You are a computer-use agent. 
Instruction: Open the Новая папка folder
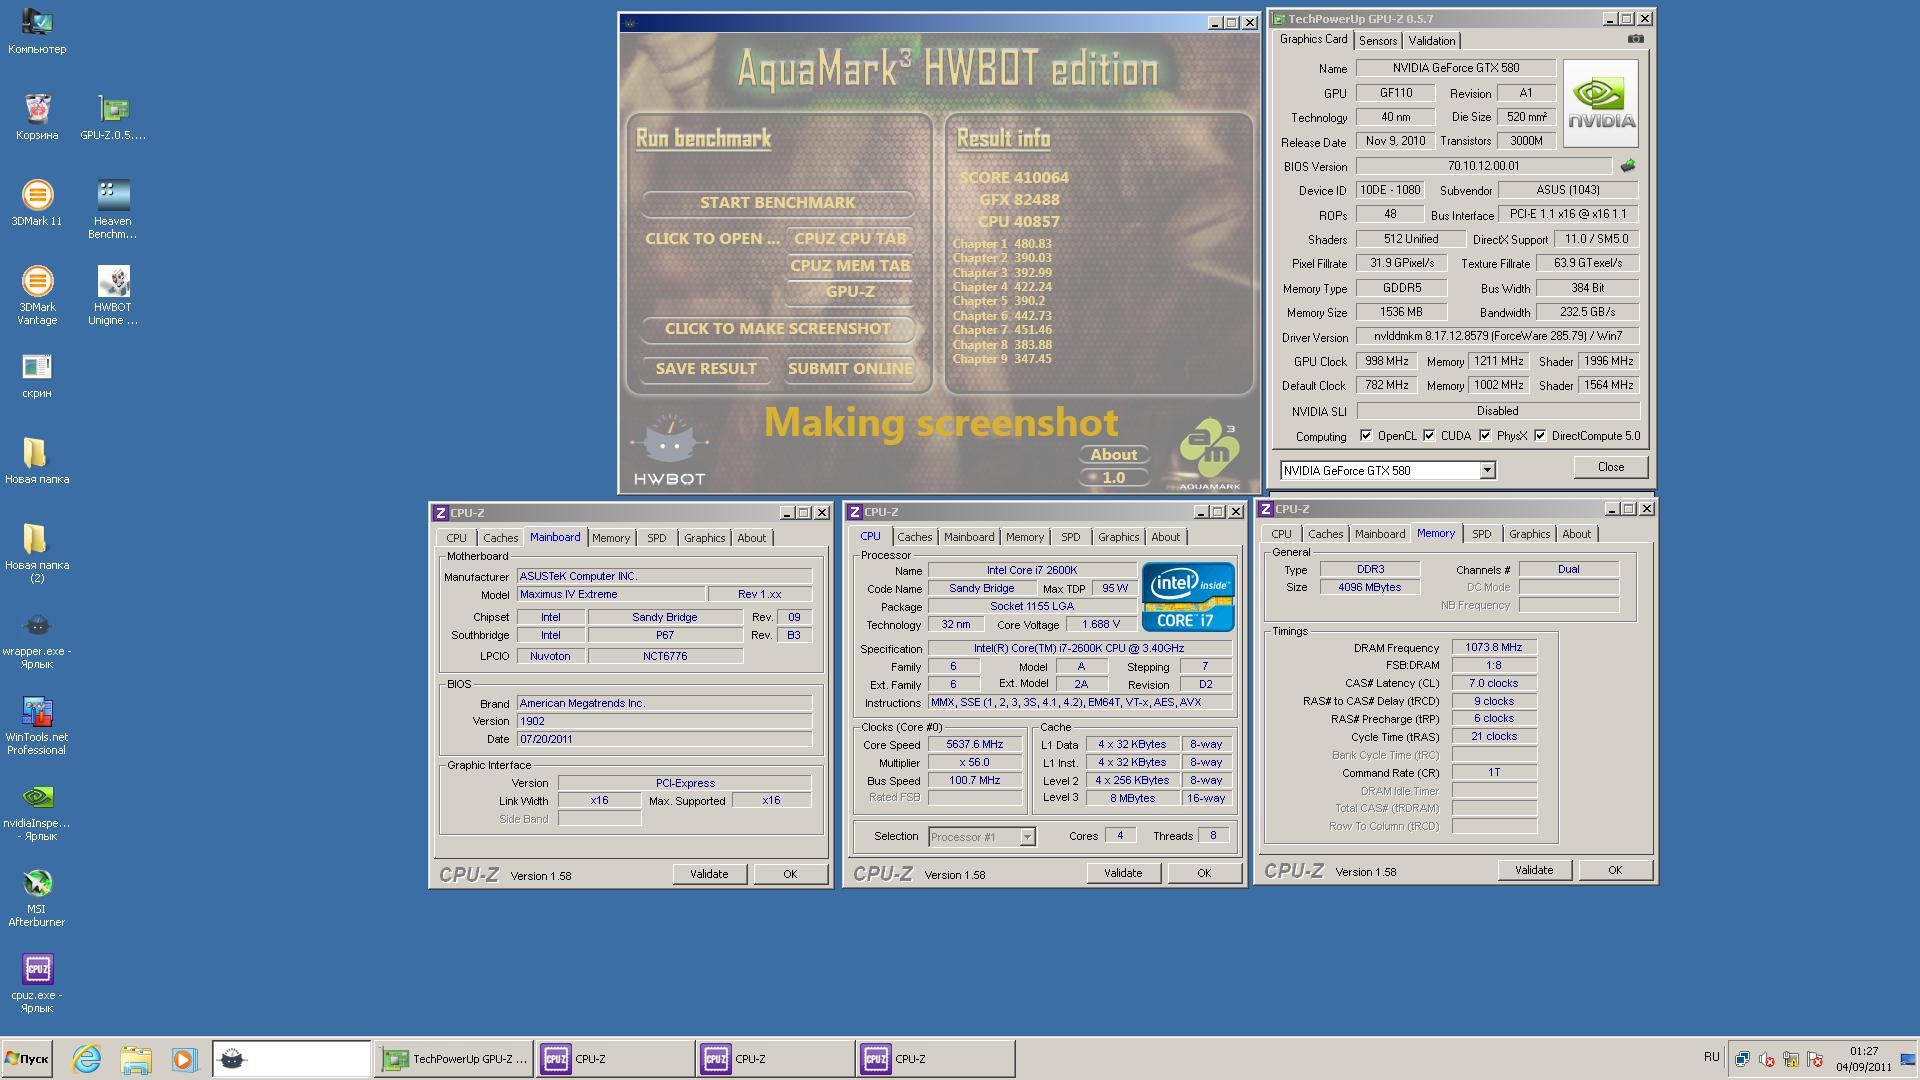pyautogui.click(x=37, y=461)
